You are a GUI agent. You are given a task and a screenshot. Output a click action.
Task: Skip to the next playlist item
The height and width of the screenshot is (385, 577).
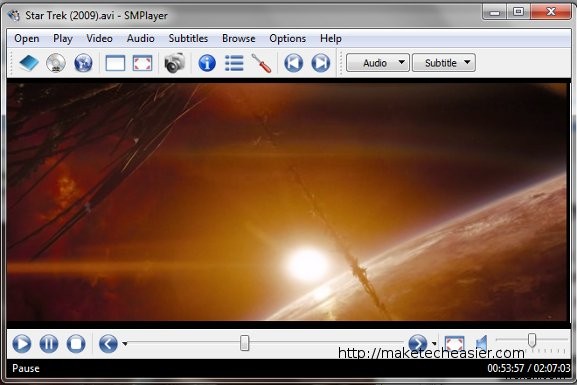[321, 63]
